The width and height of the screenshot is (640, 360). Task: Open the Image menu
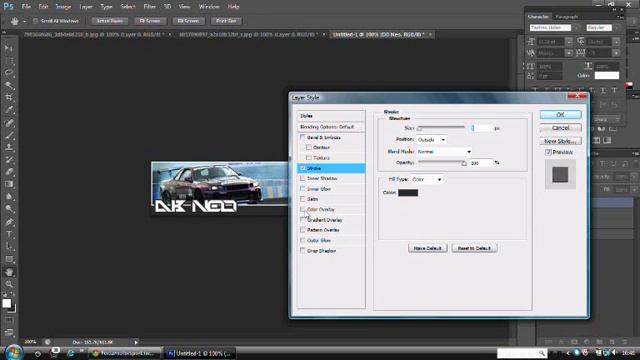pyautogui.click(x=63, y=7)
